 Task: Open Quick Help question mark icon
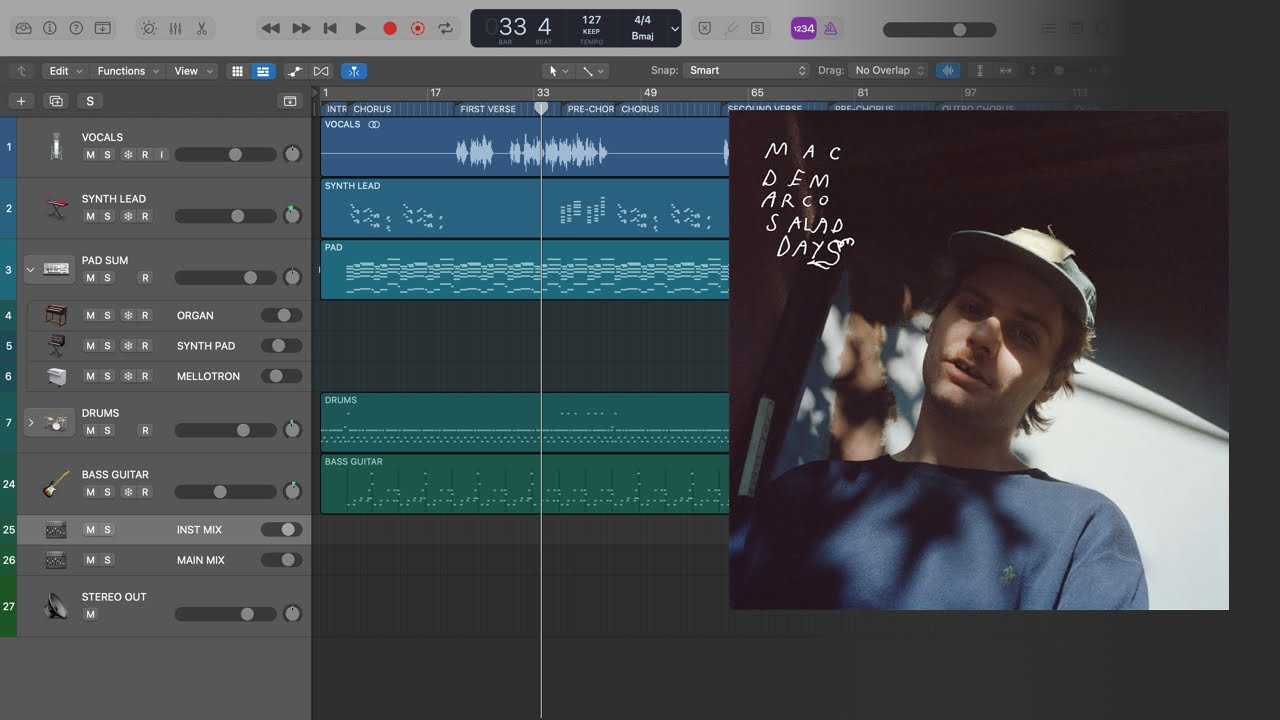(76, 28)
